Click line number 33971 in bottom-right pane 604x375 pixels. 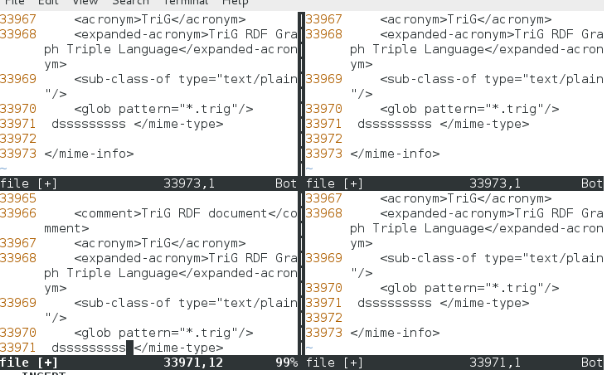coord(324,303)
